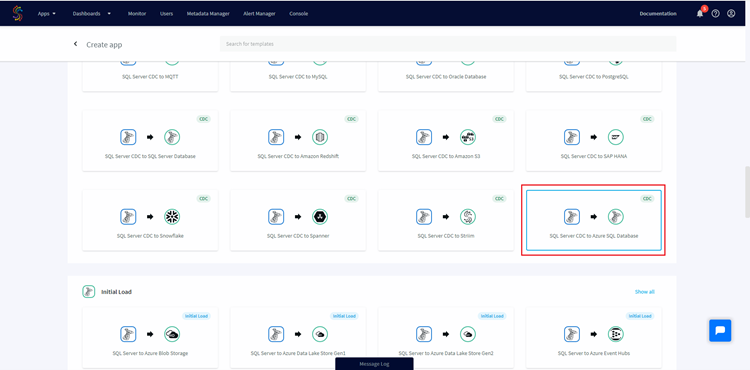
Task: Click Azure Blob Storage target icon
Action: point(172,334)
